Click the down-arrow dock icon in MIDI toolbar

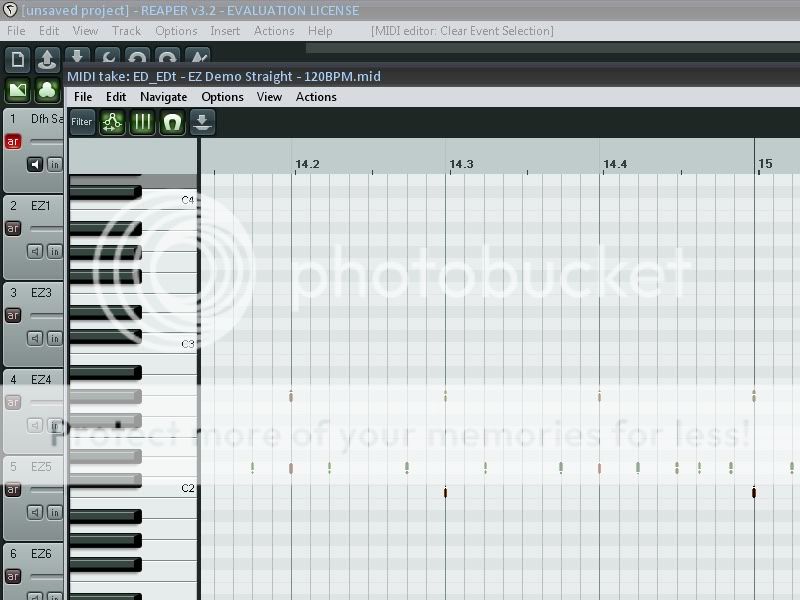pyautogui.click(x=203, y=122)
